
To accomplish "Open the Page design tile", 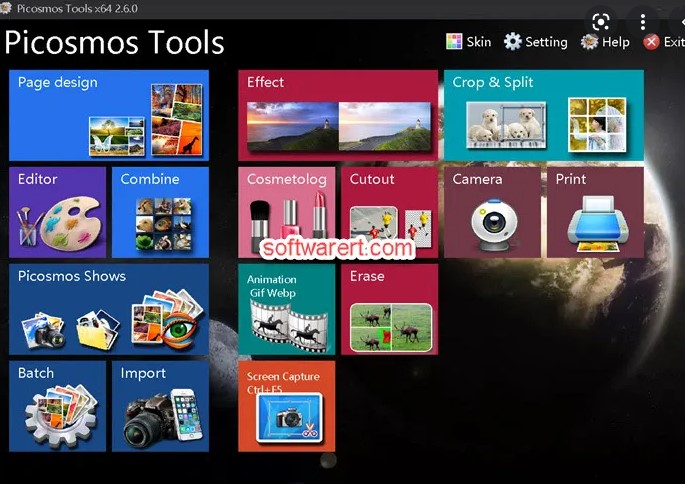I will [109, 115].
